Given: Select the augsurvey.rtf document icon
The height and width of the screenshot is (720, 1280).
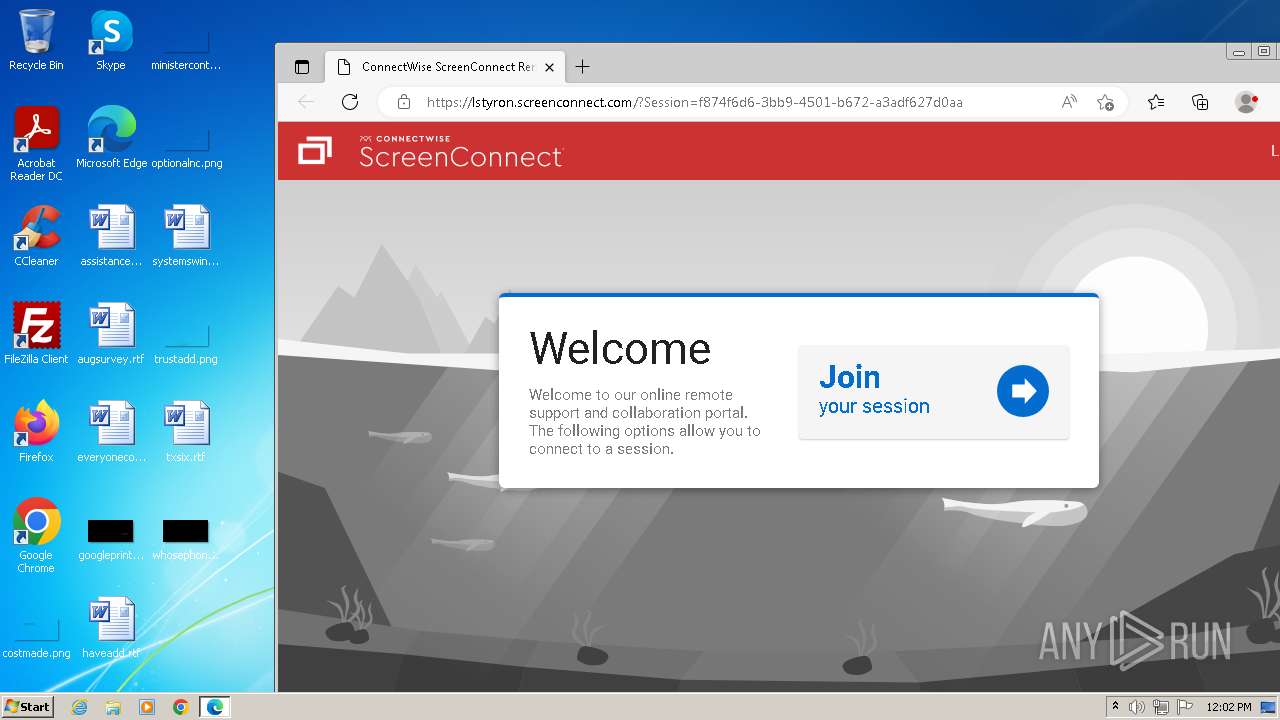Looking at the screenshot, I should click(111, 334).
